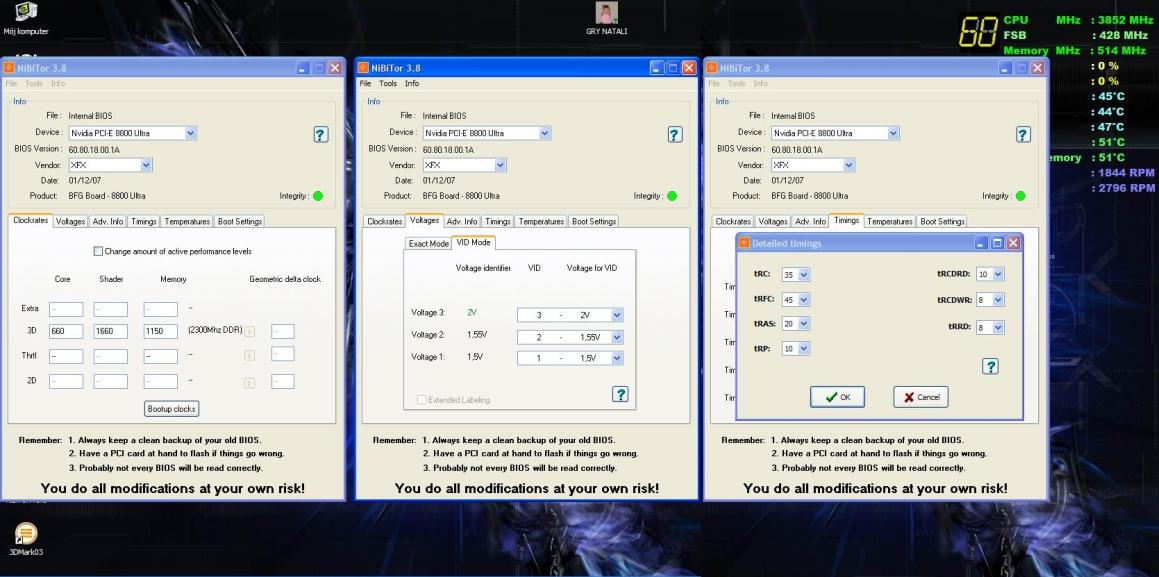Click the Detailed timings dialog title icon
The height and width of the screenshot is (577, 1159).
[x=744, y=243]
